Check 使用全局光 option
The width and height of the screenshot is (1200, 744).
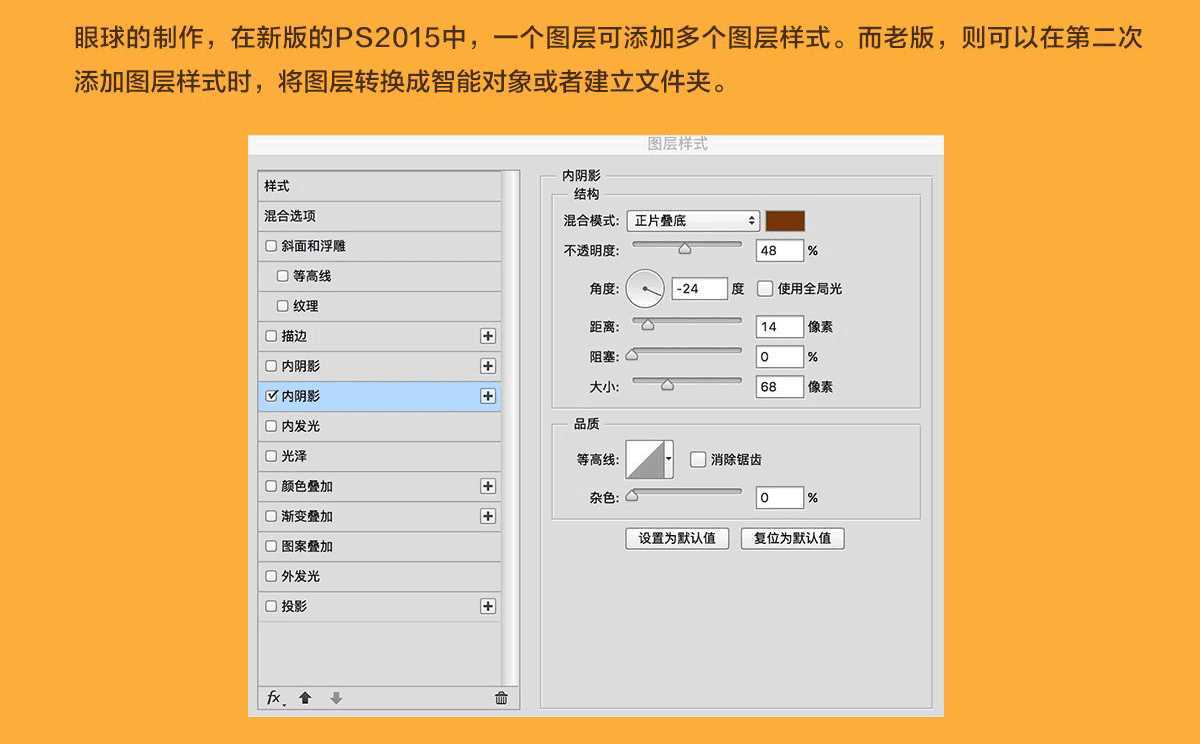[x=765, y=289]
